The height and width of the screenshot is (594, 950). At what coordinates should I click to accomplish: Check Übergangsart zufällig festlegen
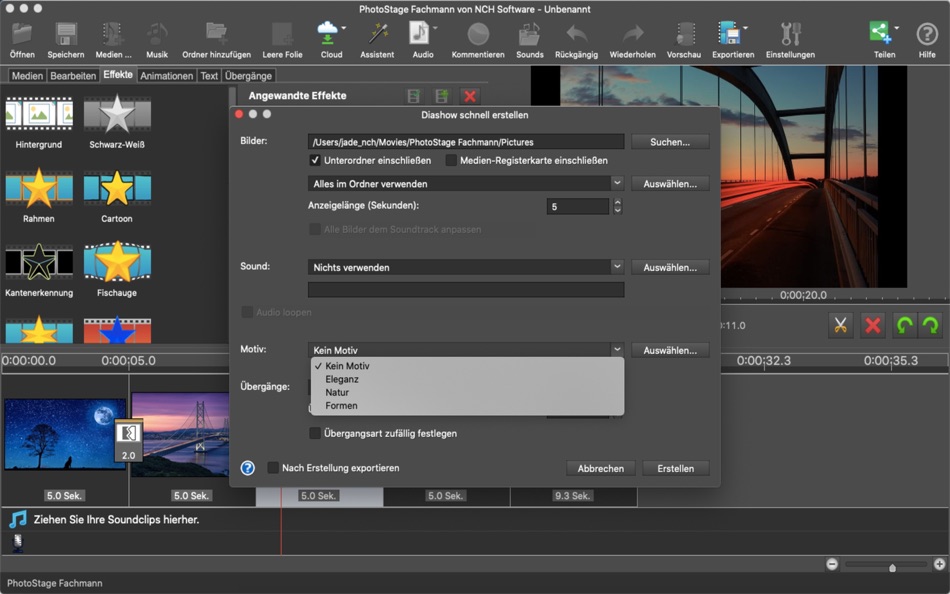[314, 433]
